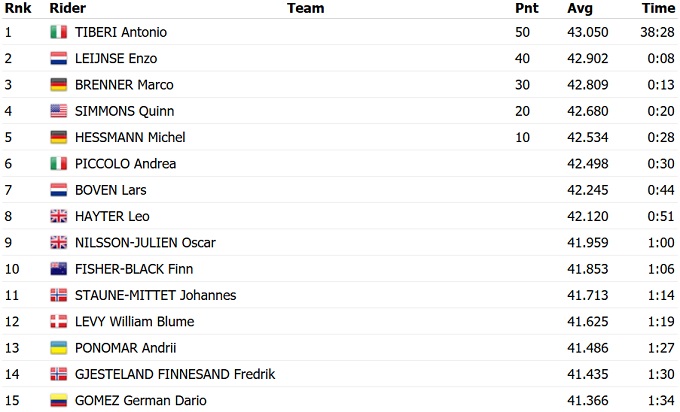Click the German flag beside BRENNER Marco

pos(58,85)
